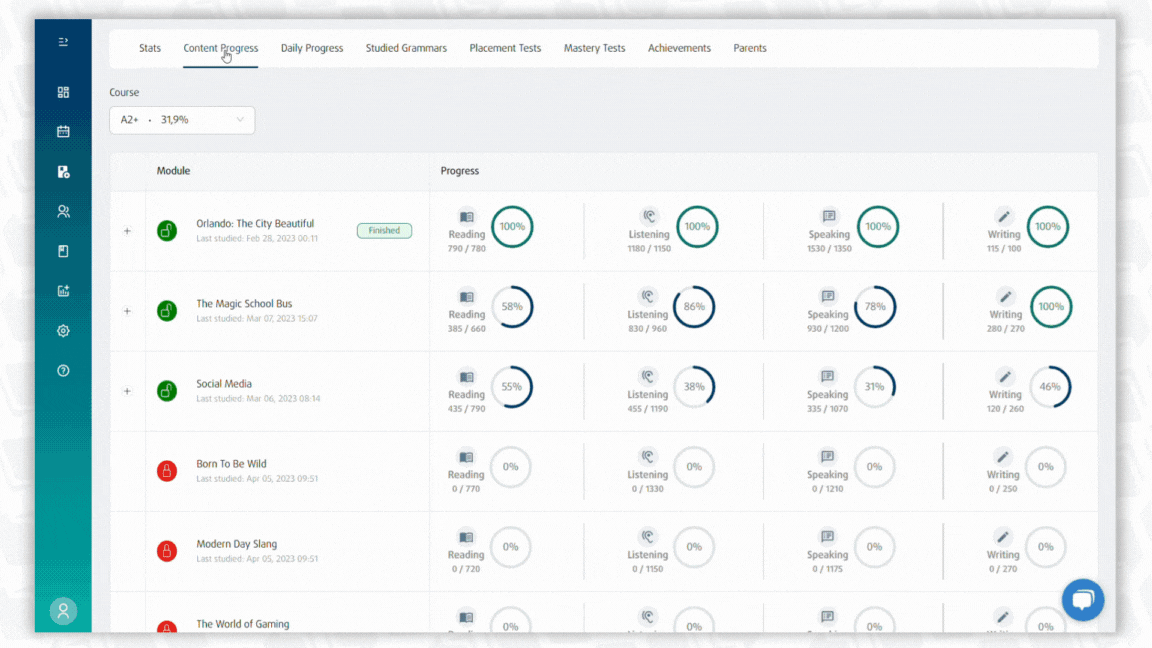Click the 55% Reading progress ring
This screenshot has height=648, width=1152.
(x=512, y=386)
